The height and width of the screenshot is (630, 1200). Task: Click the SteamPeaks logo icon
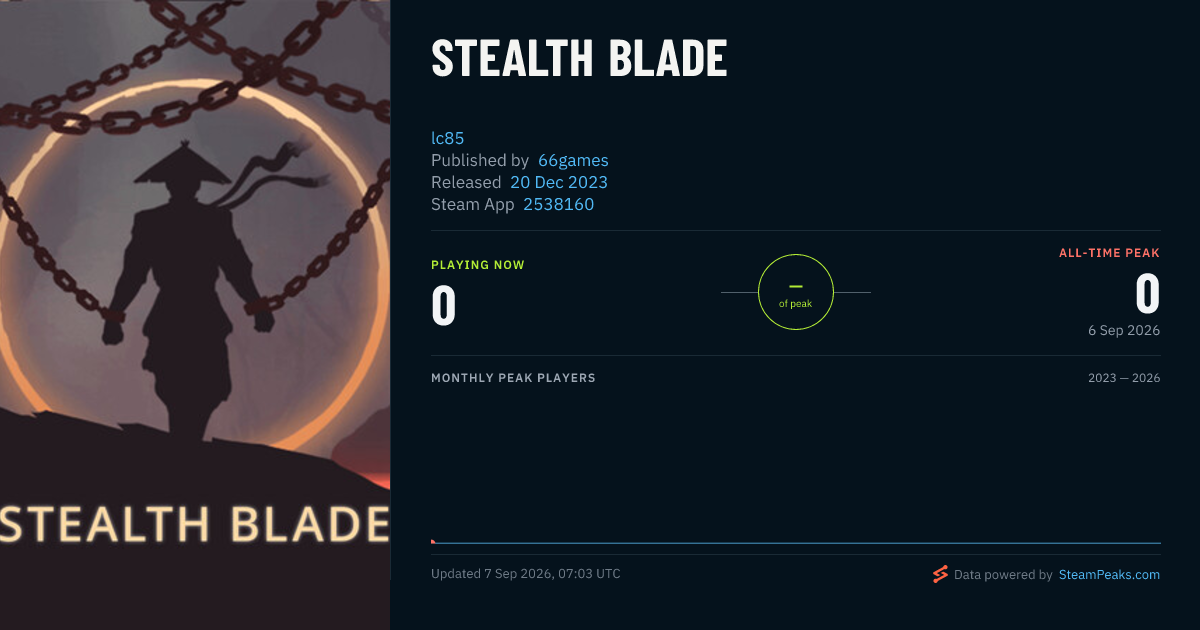(x=940, y=574)
